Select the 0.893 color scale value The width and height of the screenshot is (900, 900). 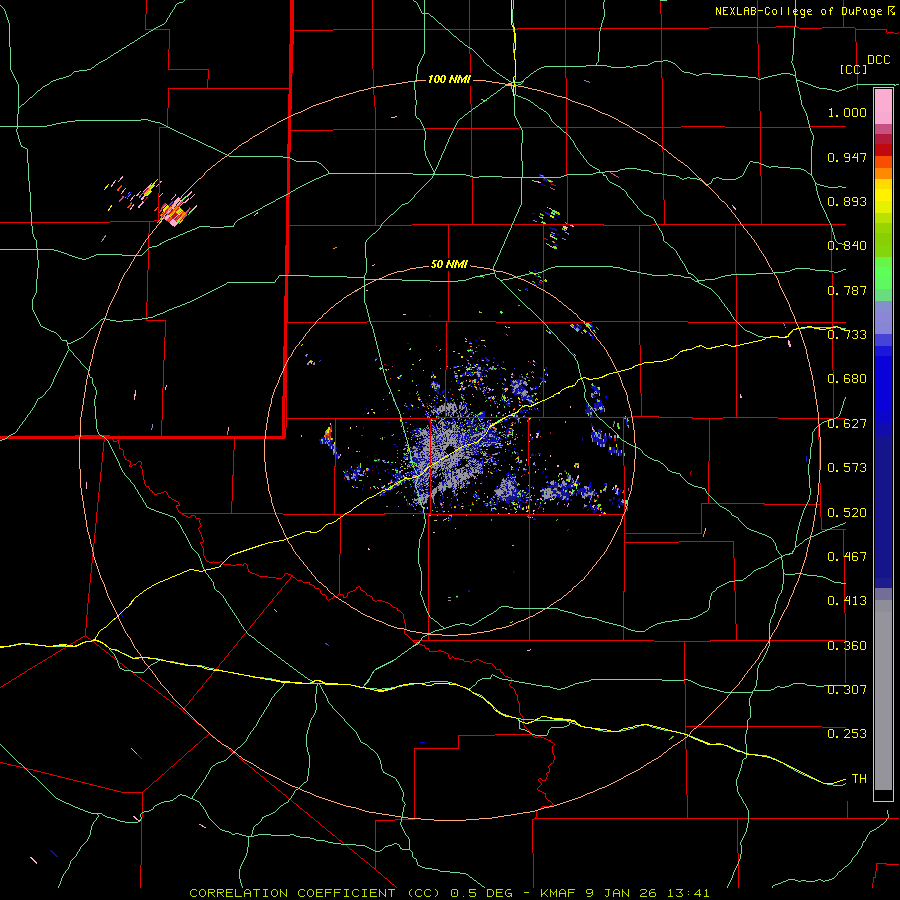pyautogui.click(x=847, y=201)
